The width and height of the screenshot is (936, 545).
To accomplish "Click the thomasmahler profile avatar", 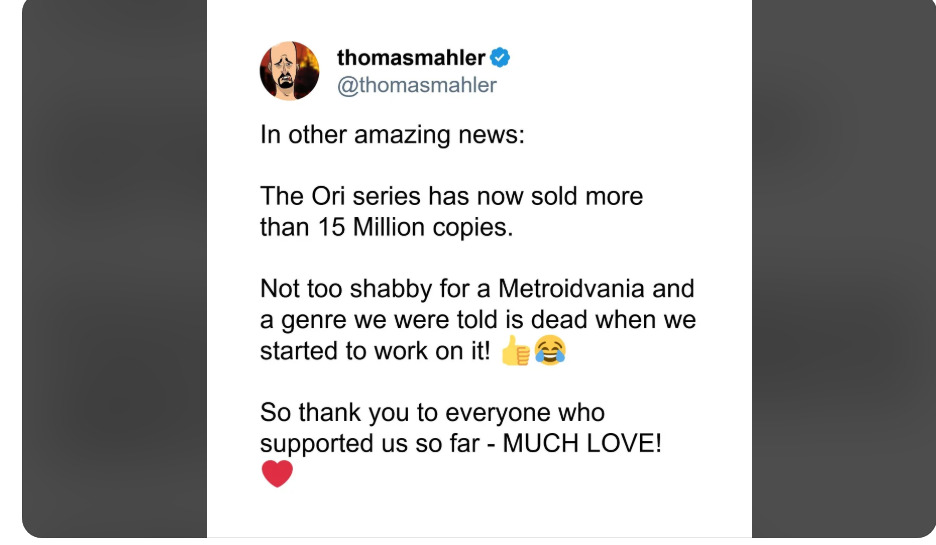I will [x=289, y=71].
